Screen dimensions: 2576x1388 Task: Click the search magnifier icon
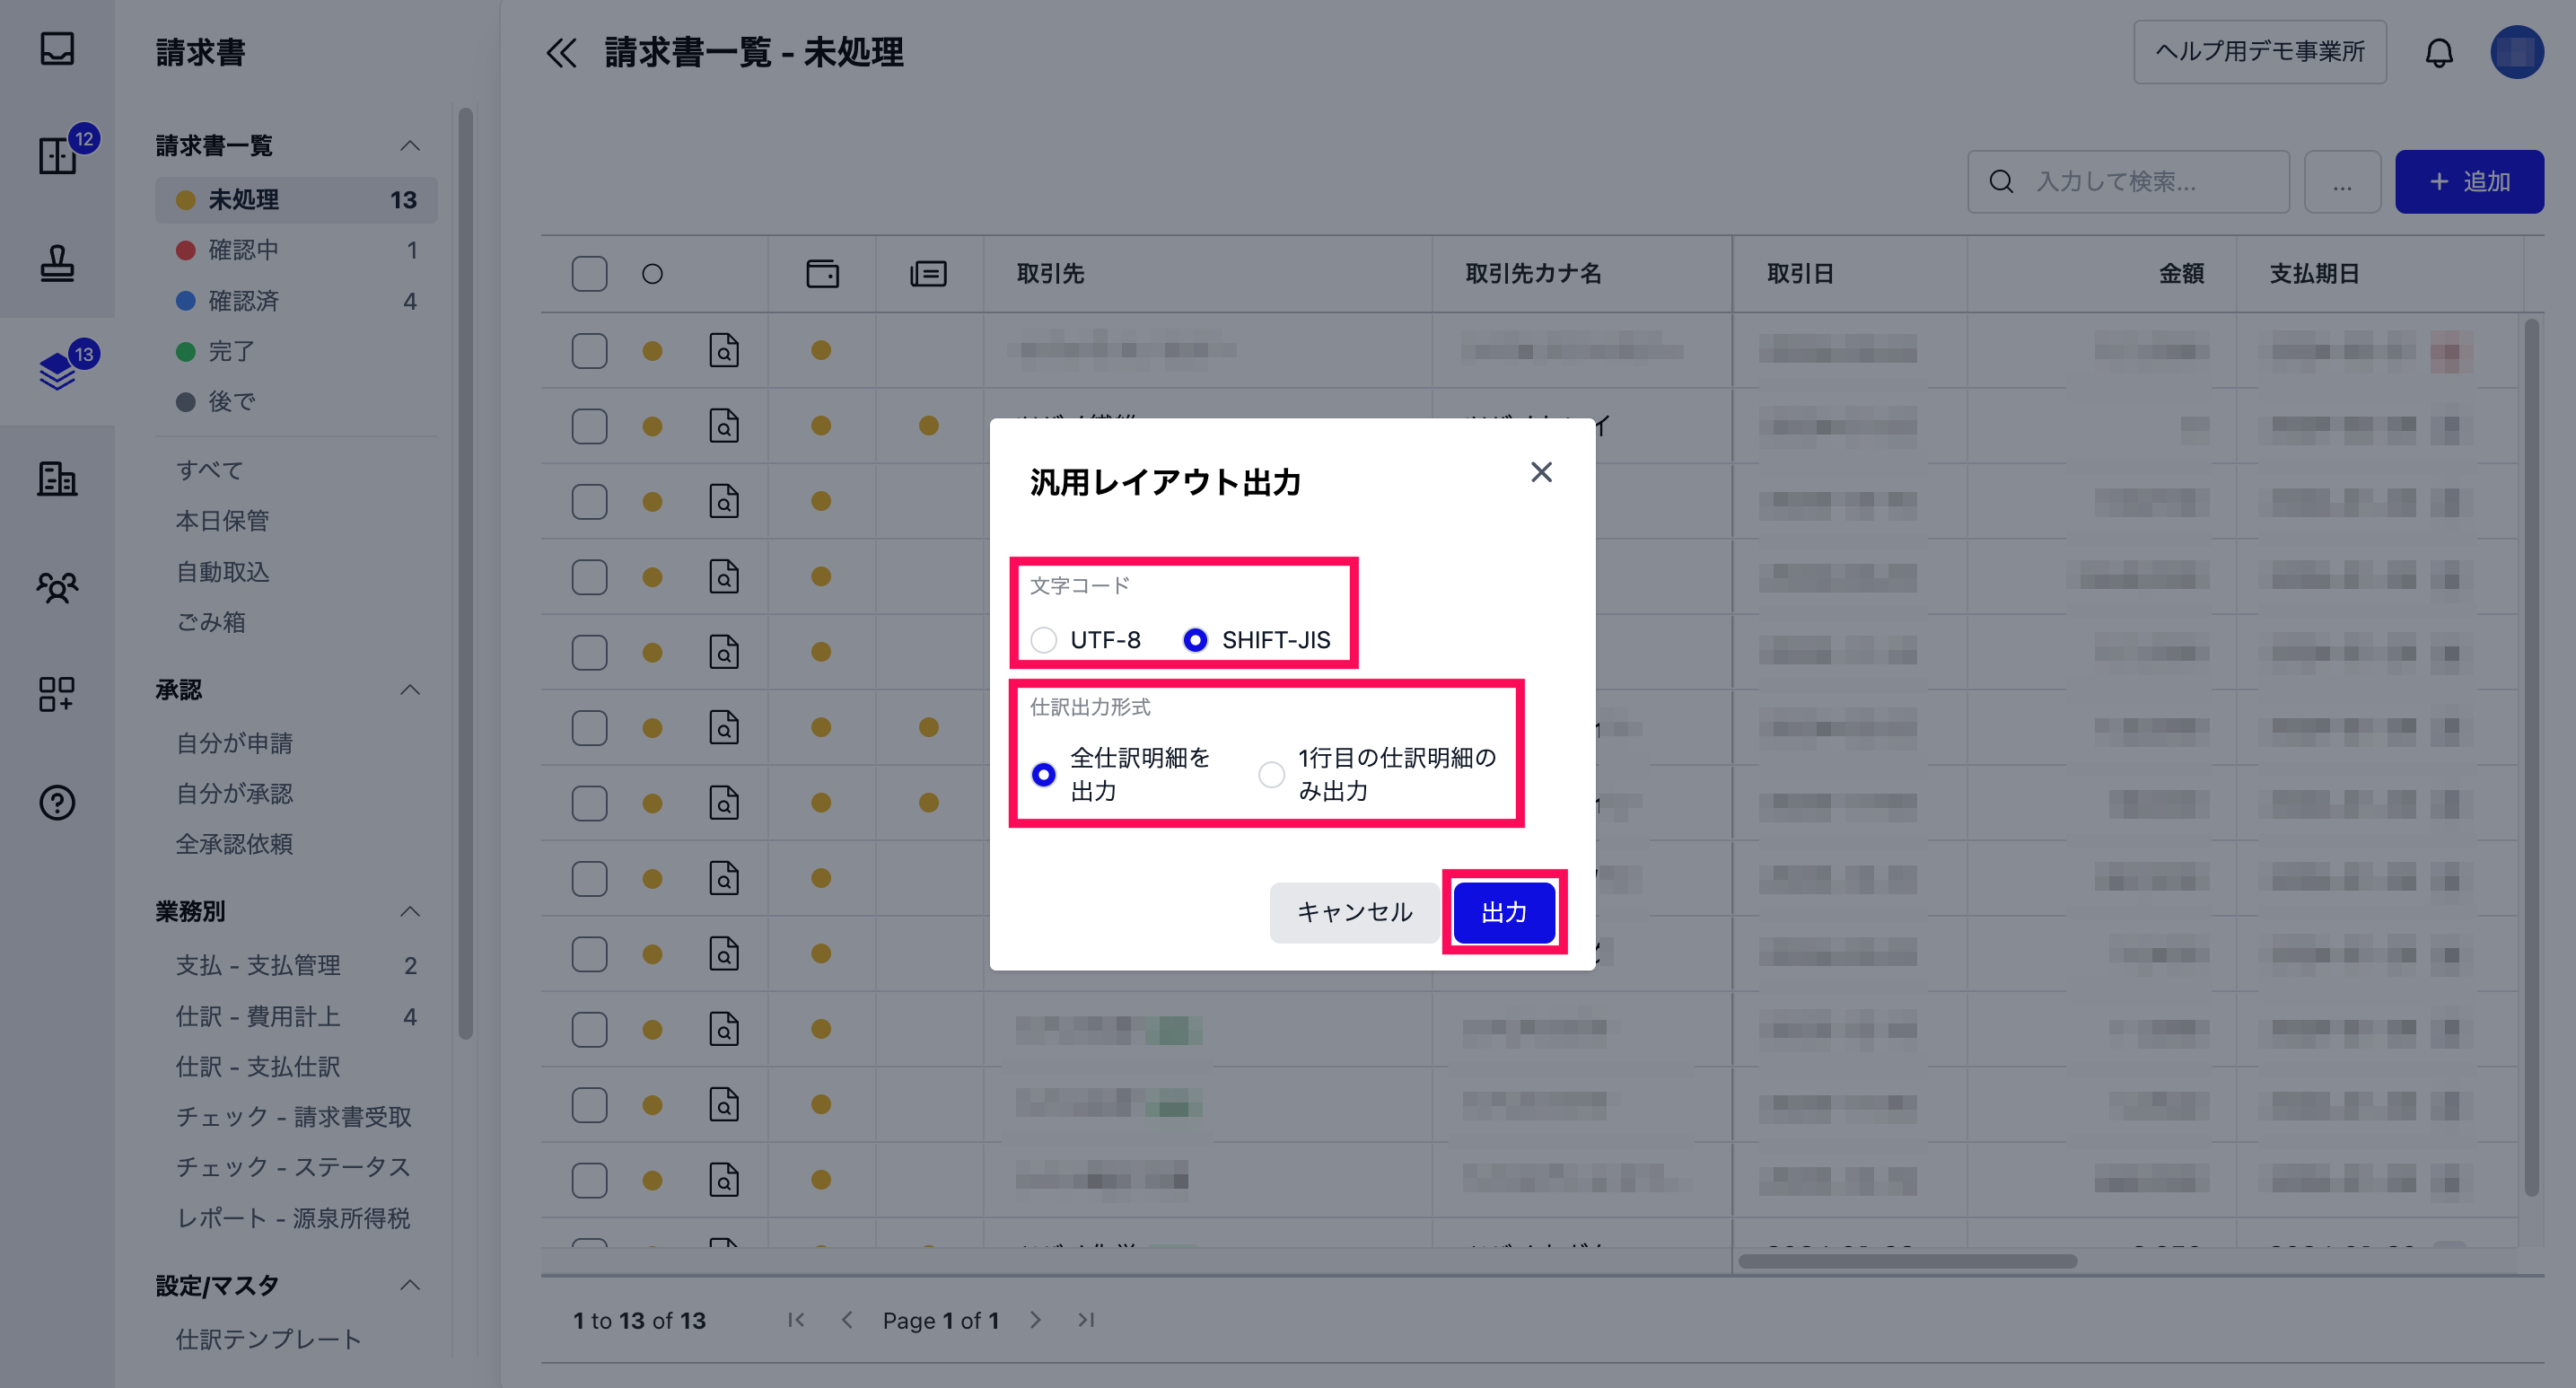point(2001,181)
